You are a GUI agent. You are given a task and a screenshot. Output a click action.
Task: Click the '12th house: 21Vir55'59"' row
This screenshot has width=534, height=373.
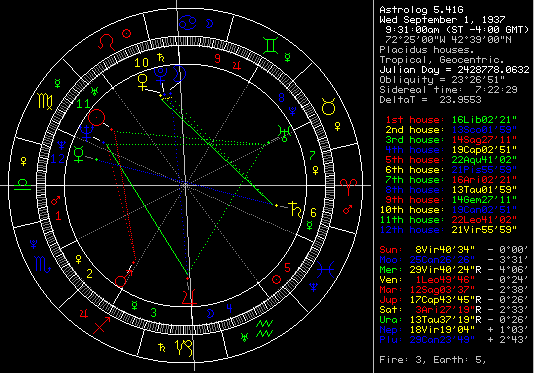coord(448,230)
